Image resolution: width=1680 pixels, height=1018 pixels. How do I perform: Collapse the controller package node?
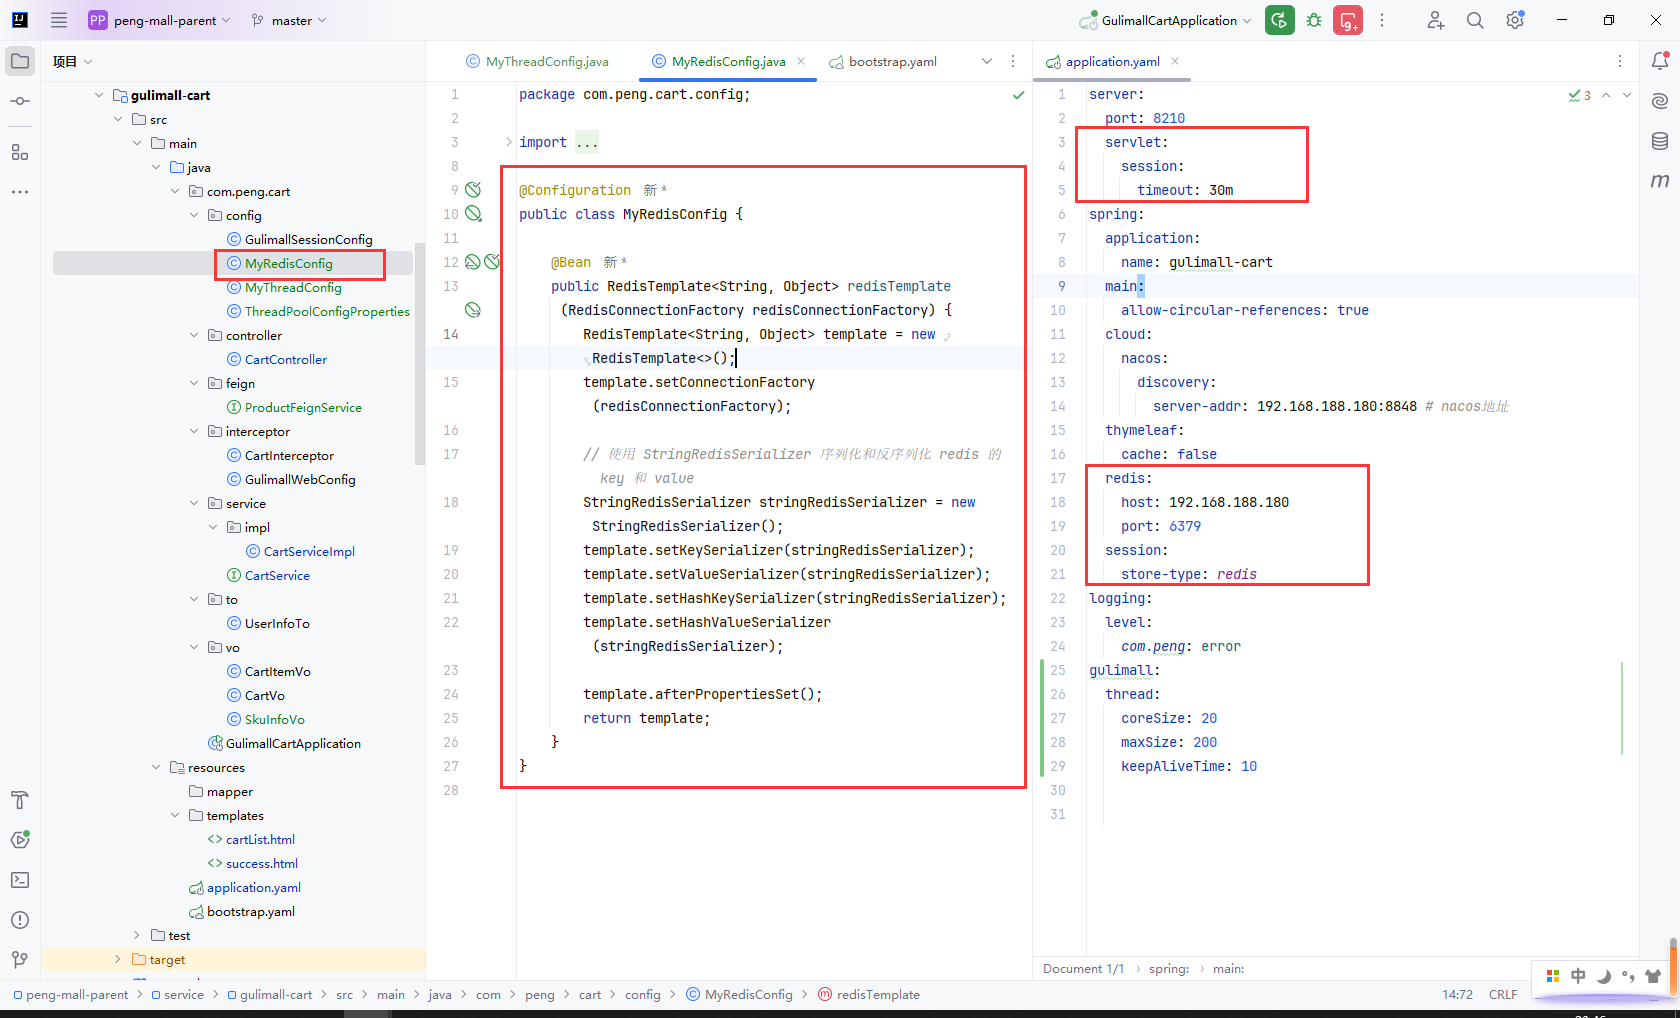194,335
